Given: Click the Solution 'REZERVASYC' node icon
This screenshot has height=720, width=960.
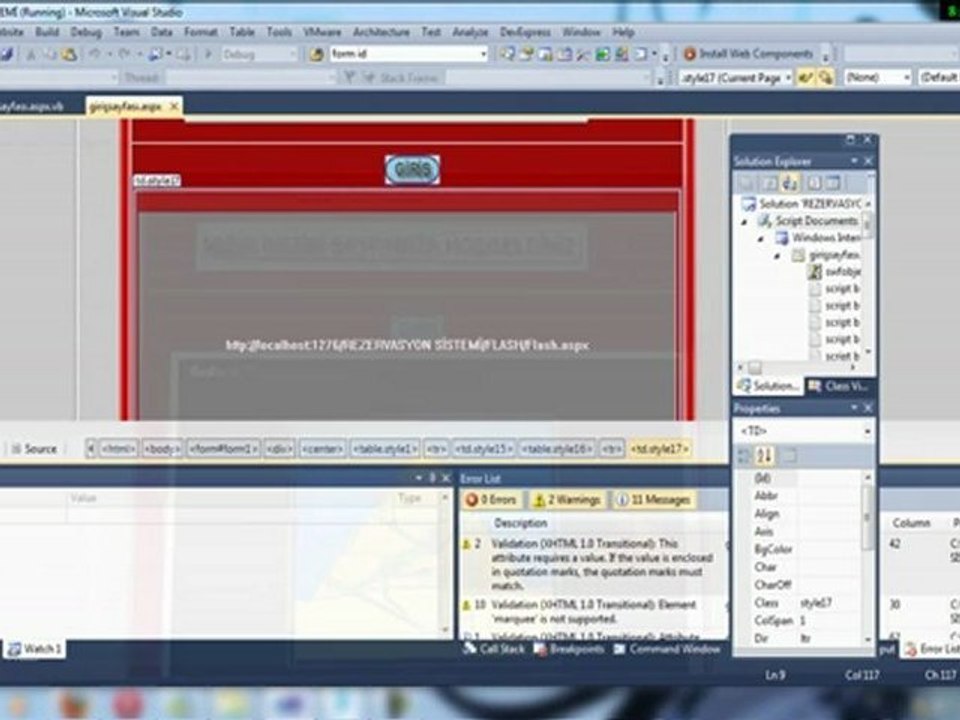Looking at the screenshot, I should [x=748, y=204].
